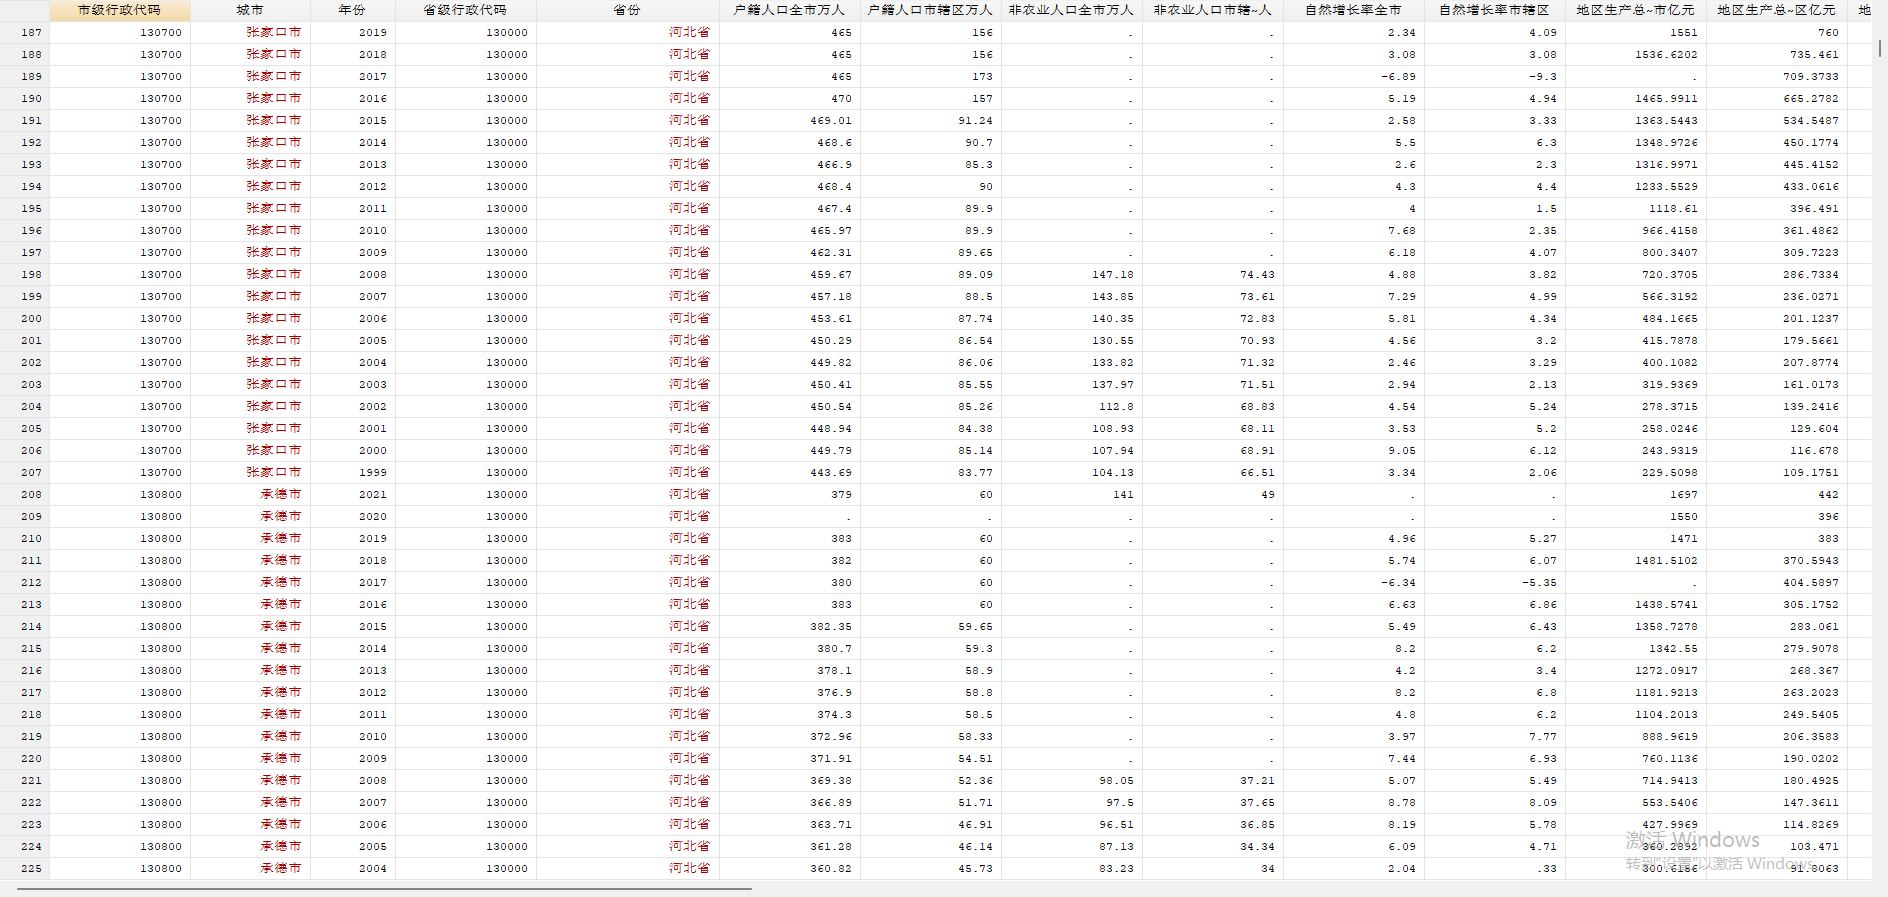Click the cell containing 68.83
This screenshot has height=897, width=1888.
point(1212,407)
